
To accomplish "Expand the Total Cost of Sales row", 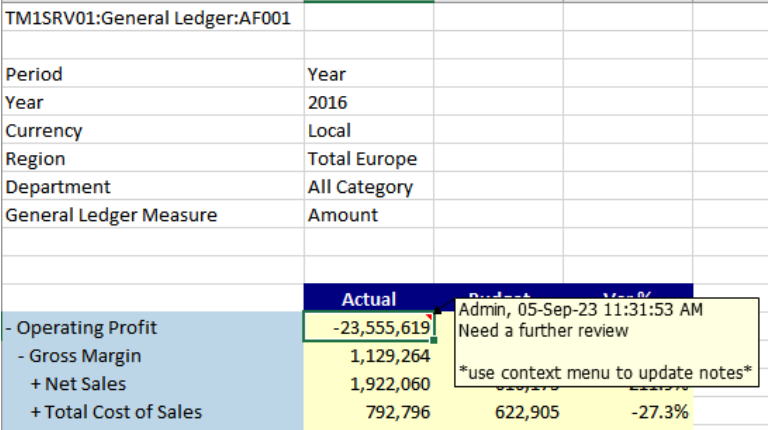I will coord(36,413).
